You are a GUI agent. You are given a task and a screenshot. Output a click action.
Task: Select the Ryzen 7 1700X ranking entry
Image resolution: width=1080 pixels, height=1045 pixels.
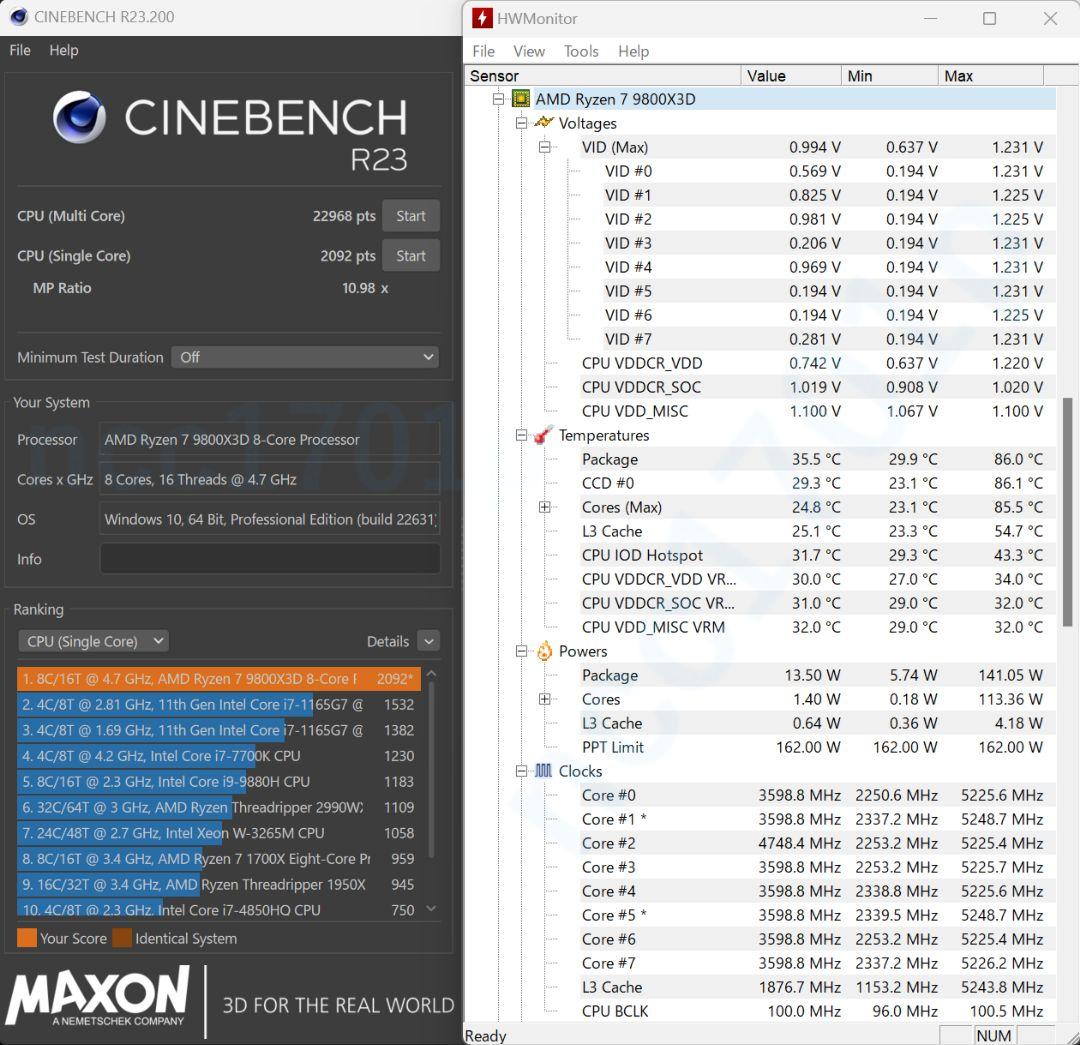click(218, 859)
